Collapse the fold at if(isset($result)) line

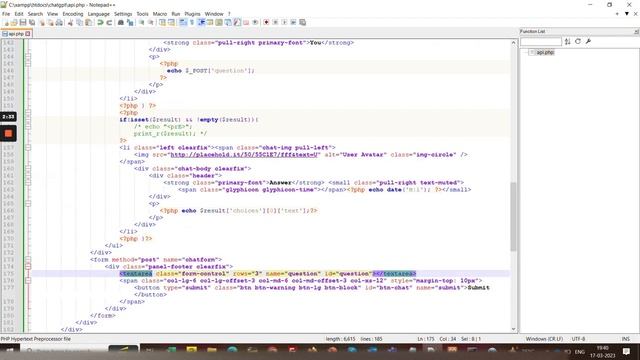[x=28, y=120]
